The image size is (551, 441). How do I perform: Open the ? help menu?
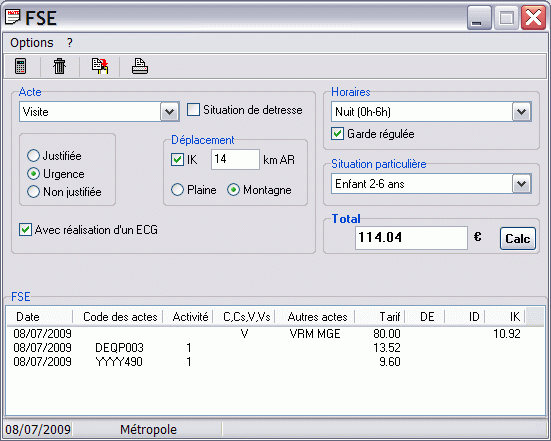70,43
